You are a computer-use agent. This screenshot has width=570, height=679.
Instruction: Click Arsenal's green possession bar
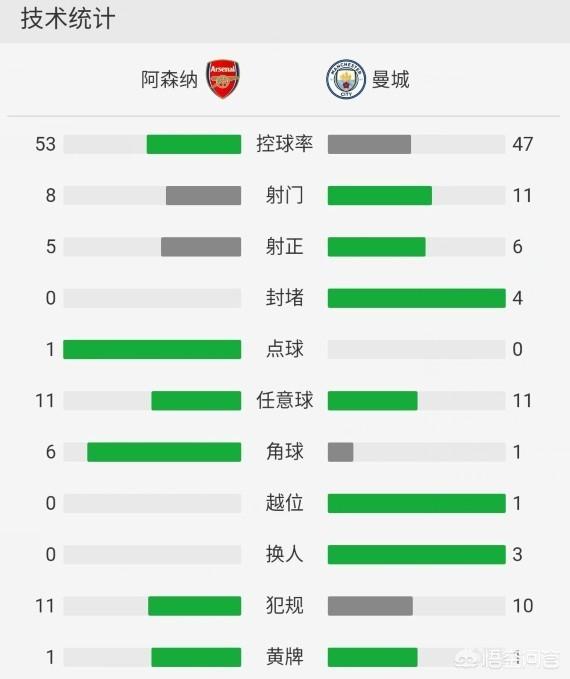pyautogui.click(x=194, y=144)
